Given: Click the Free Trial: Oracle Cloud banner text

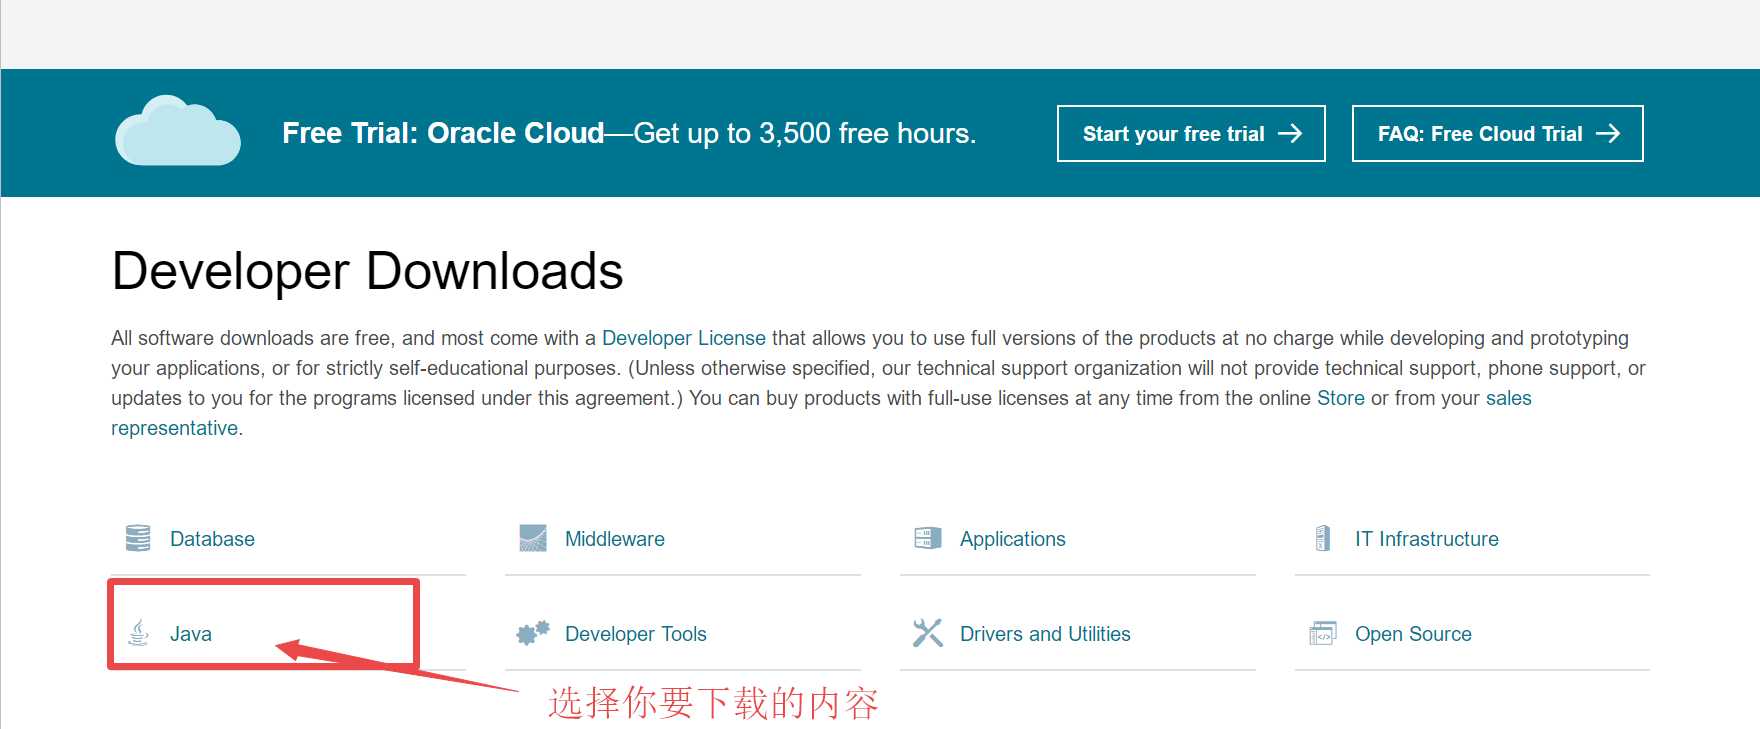Looking at the screenshot, I should click(629, 133).
